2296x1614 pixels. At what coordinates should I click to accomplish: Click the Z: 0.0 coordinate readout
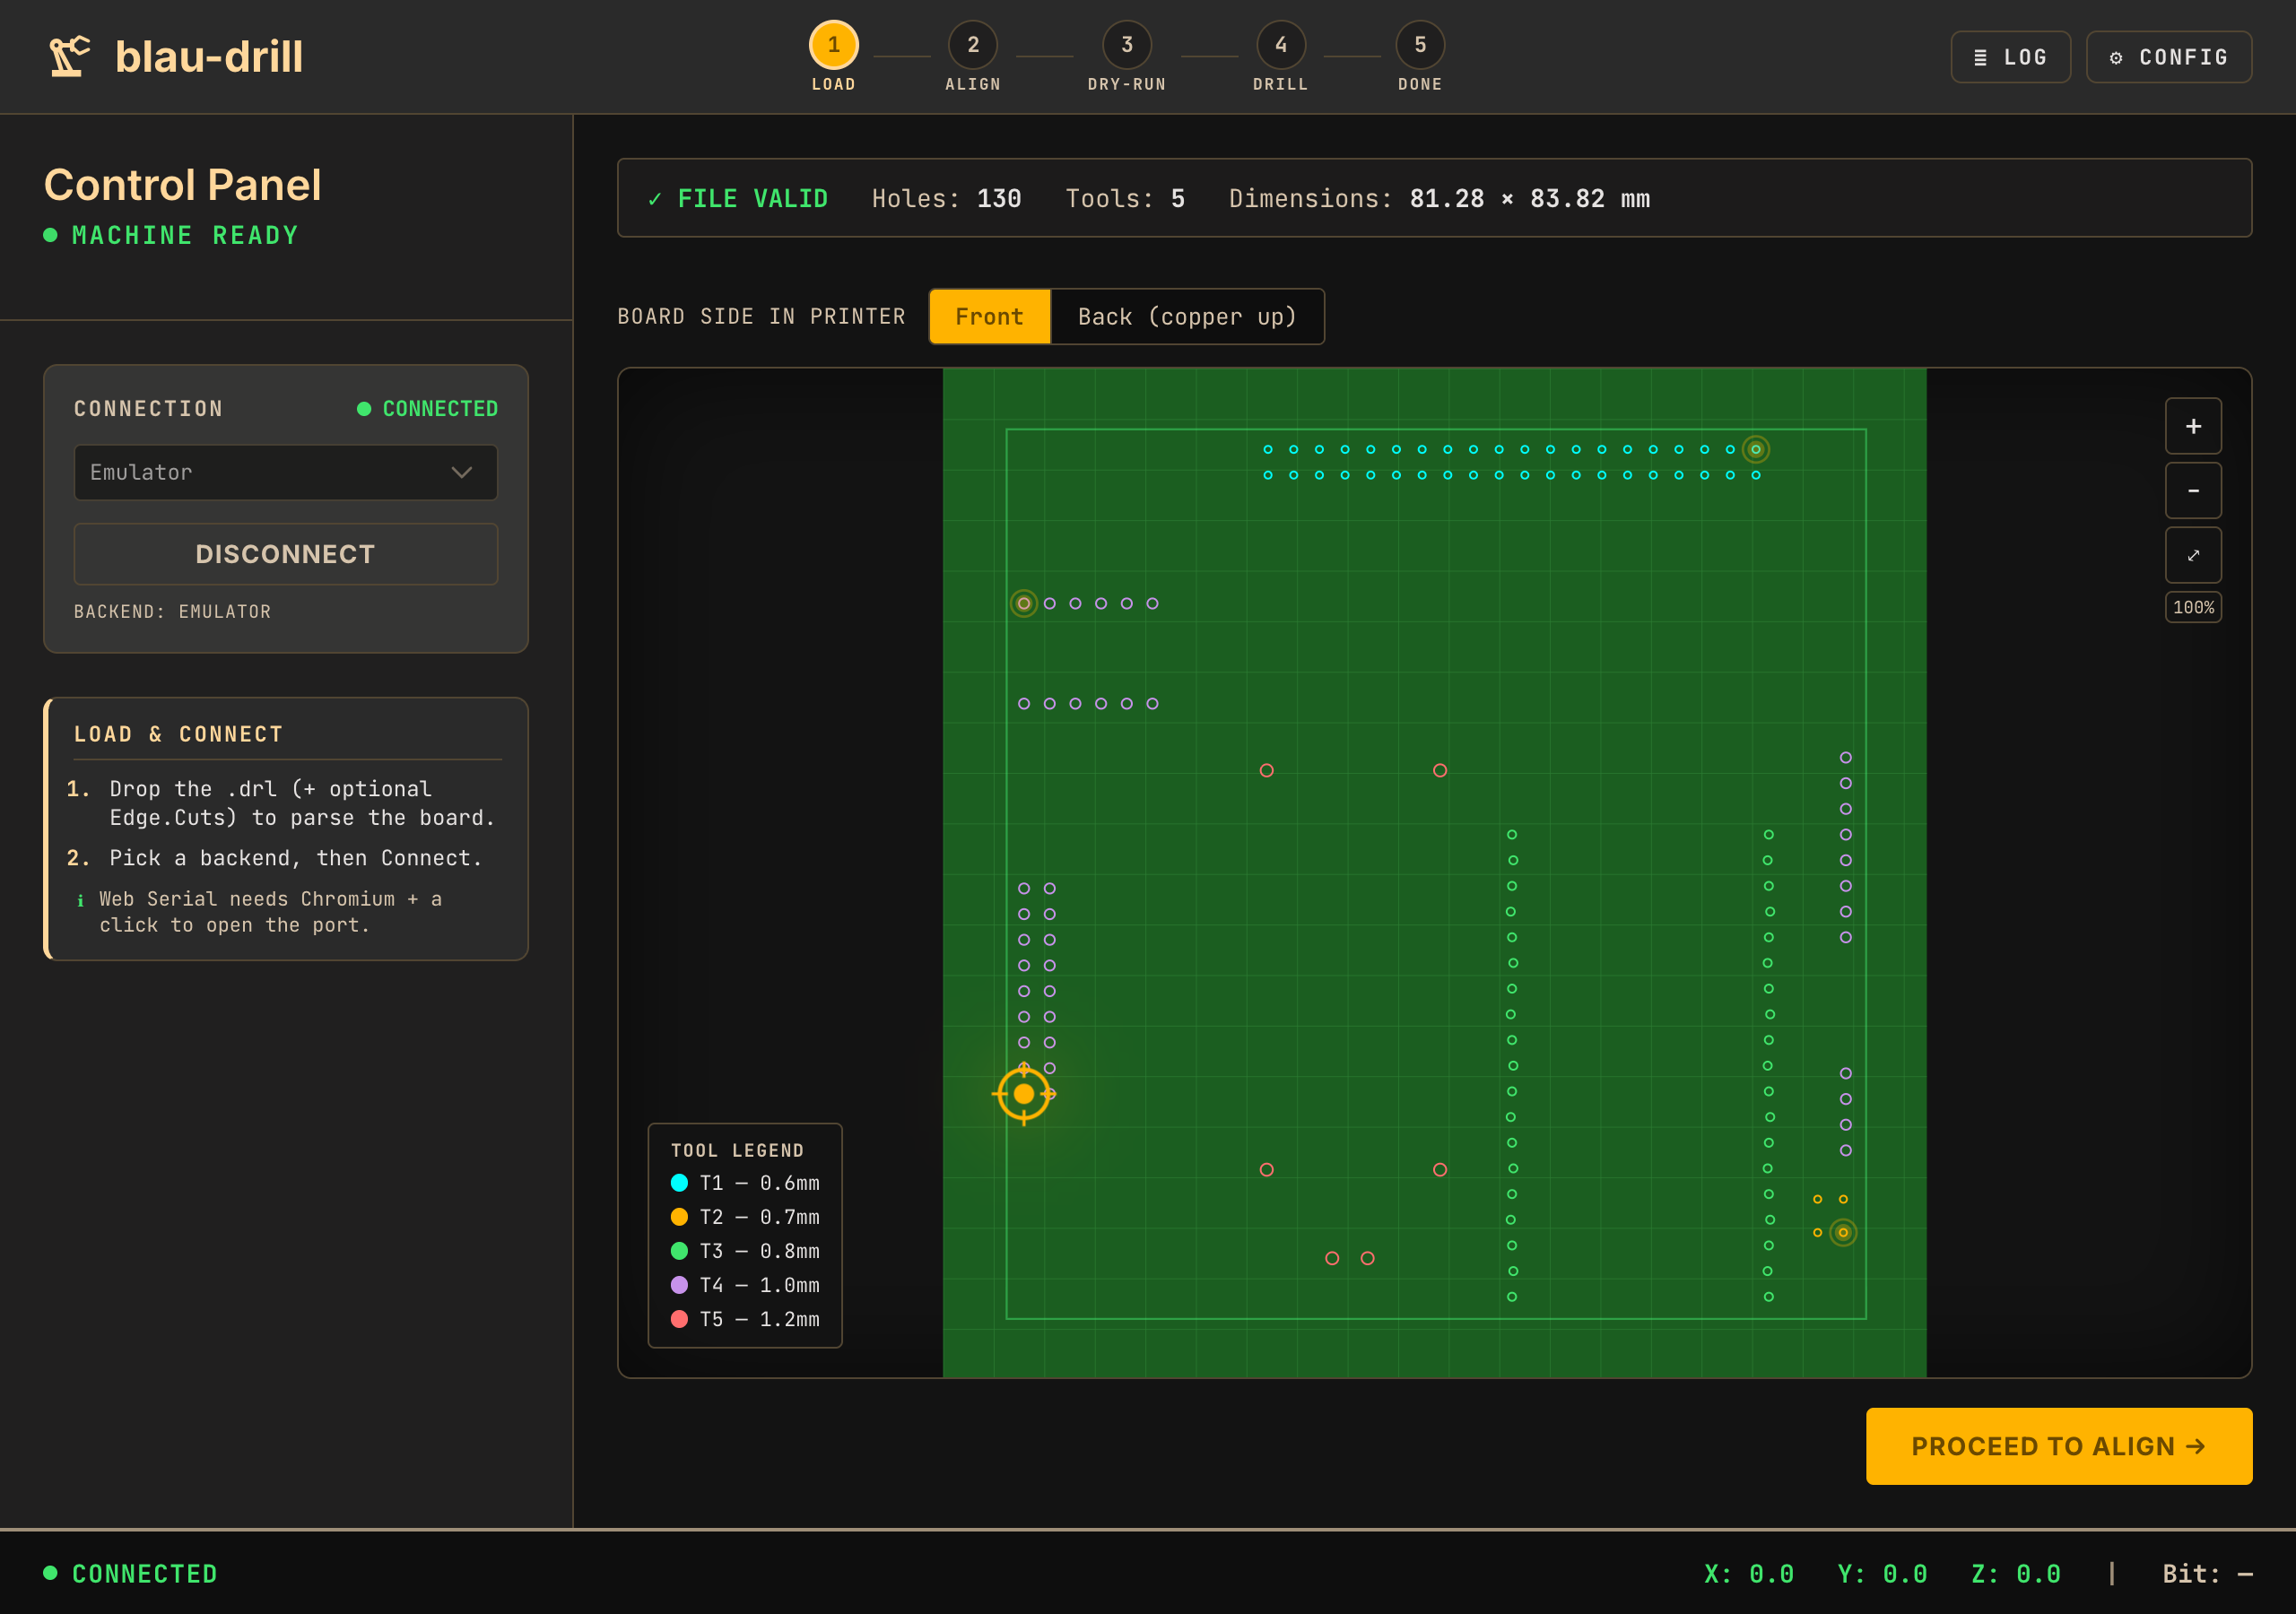click(x=2015, y=1573)
